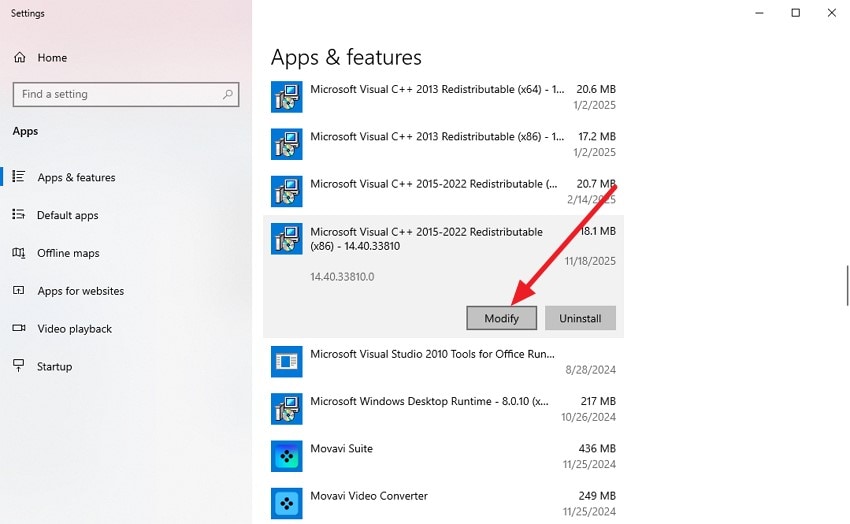Image resolution: width=850 pixels, height=524 pixels.
Task: Click the Visual C++ 2013 (x64) installer icon
Action: click(x=287, y=97)
